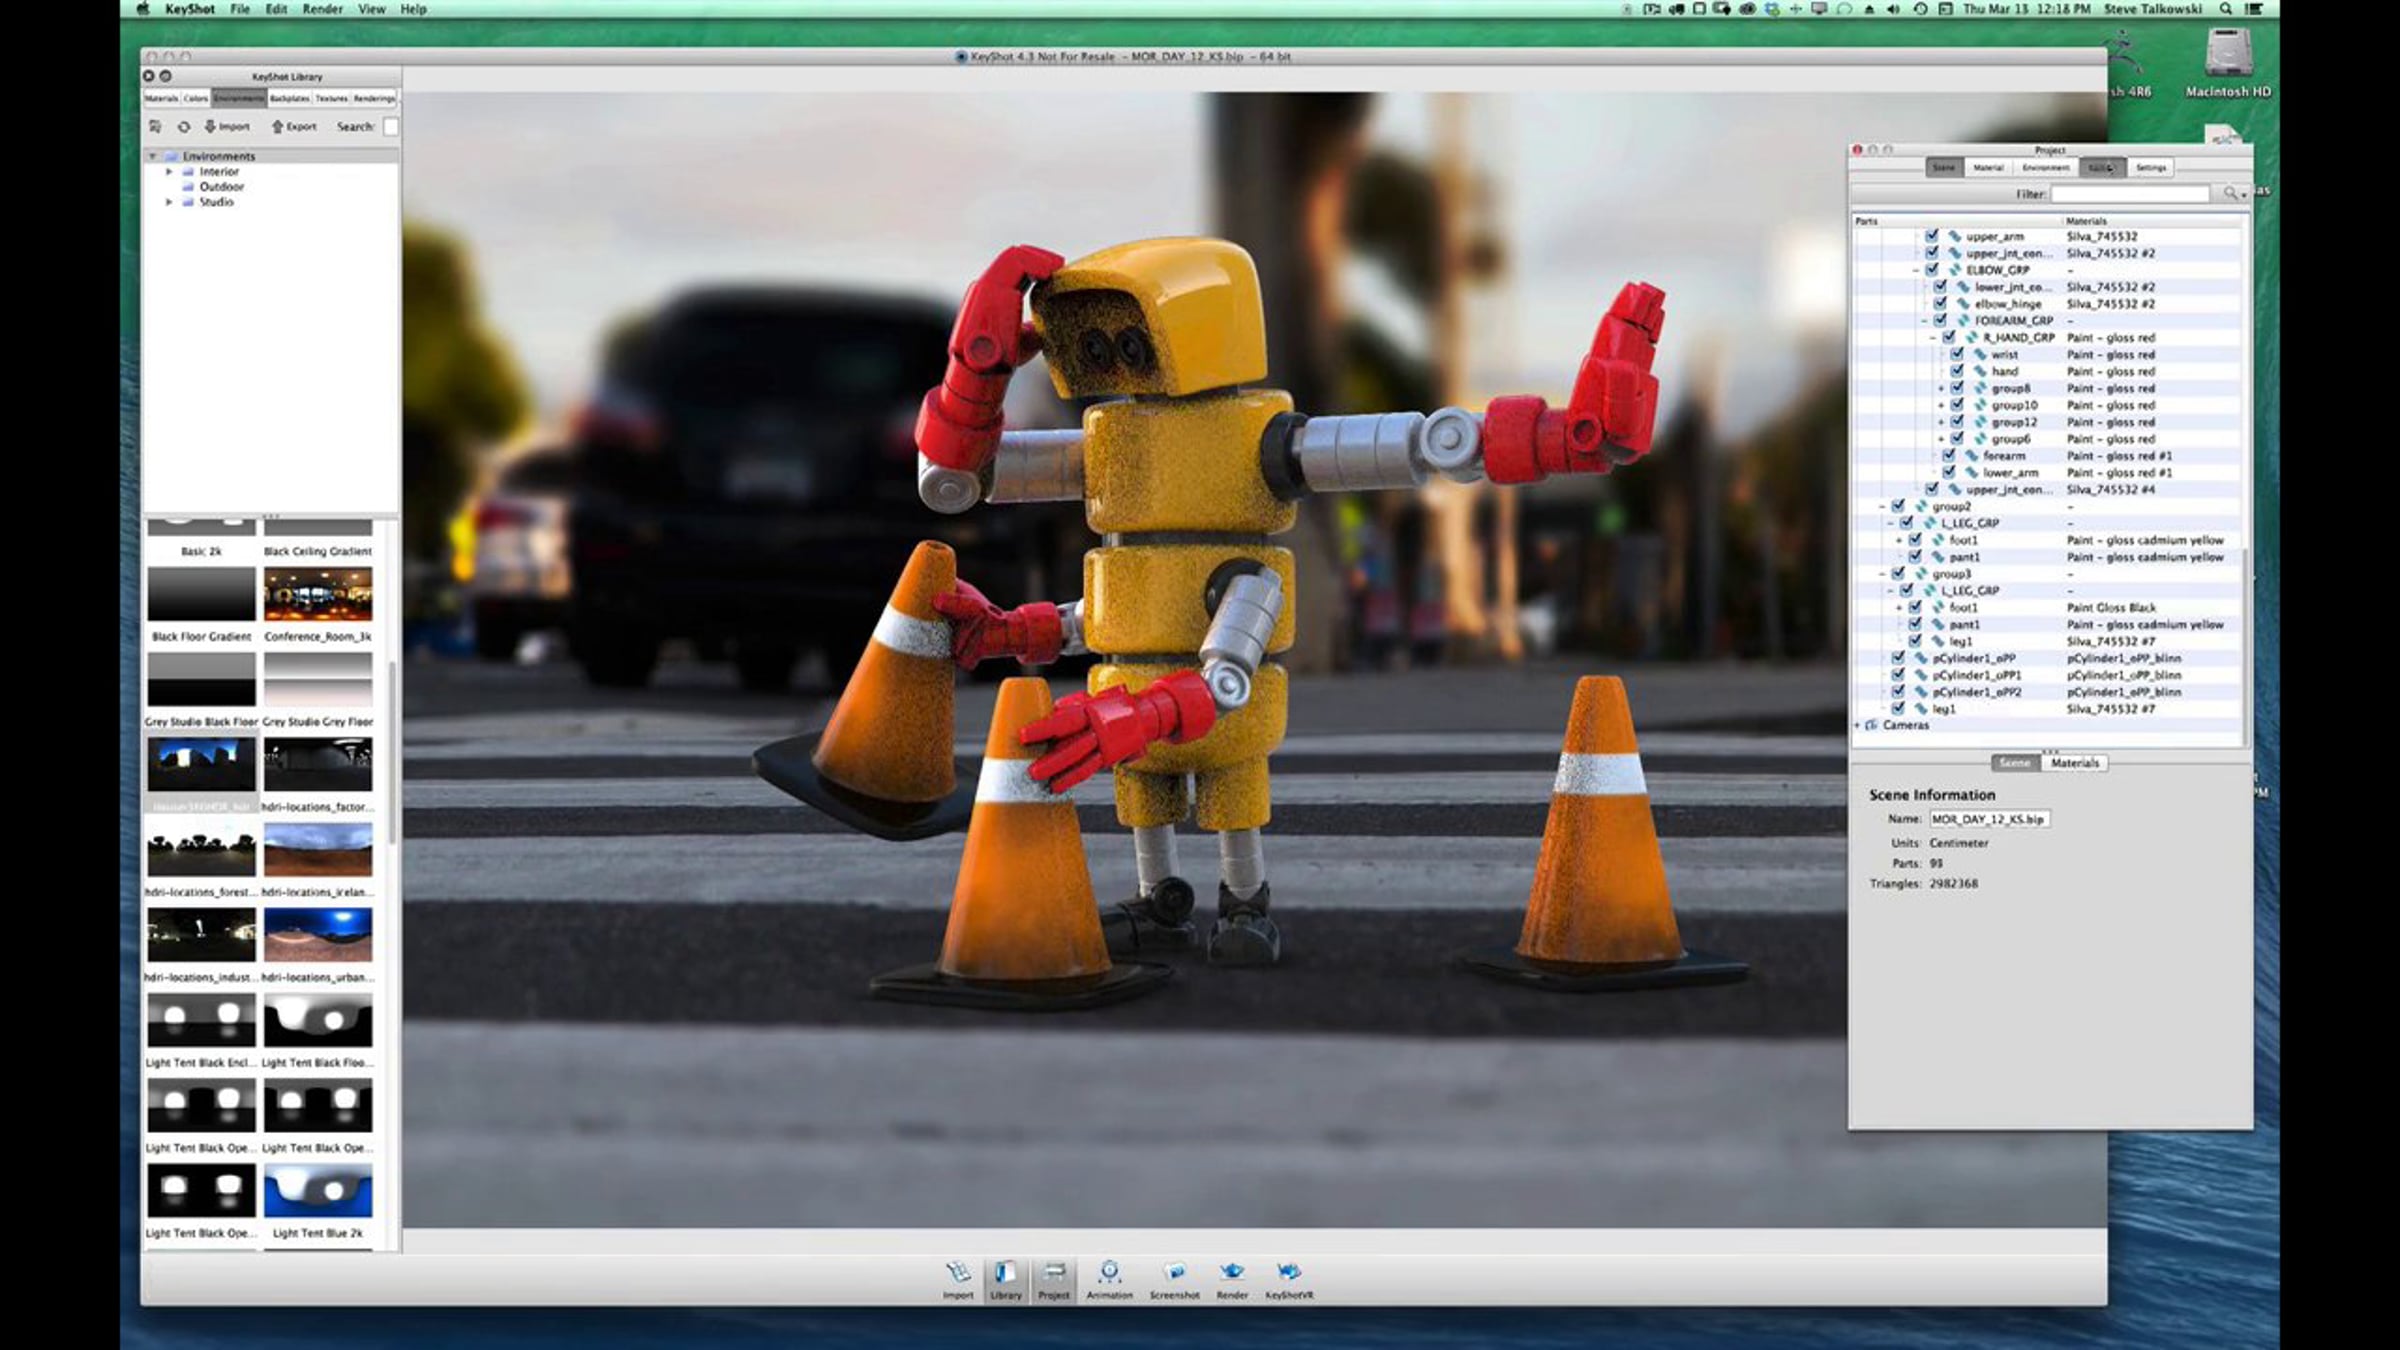Toggle the pCylinder1_oPP2 visibility checkbox
The image size is (2400, 1350).
tap(1897, 691)
